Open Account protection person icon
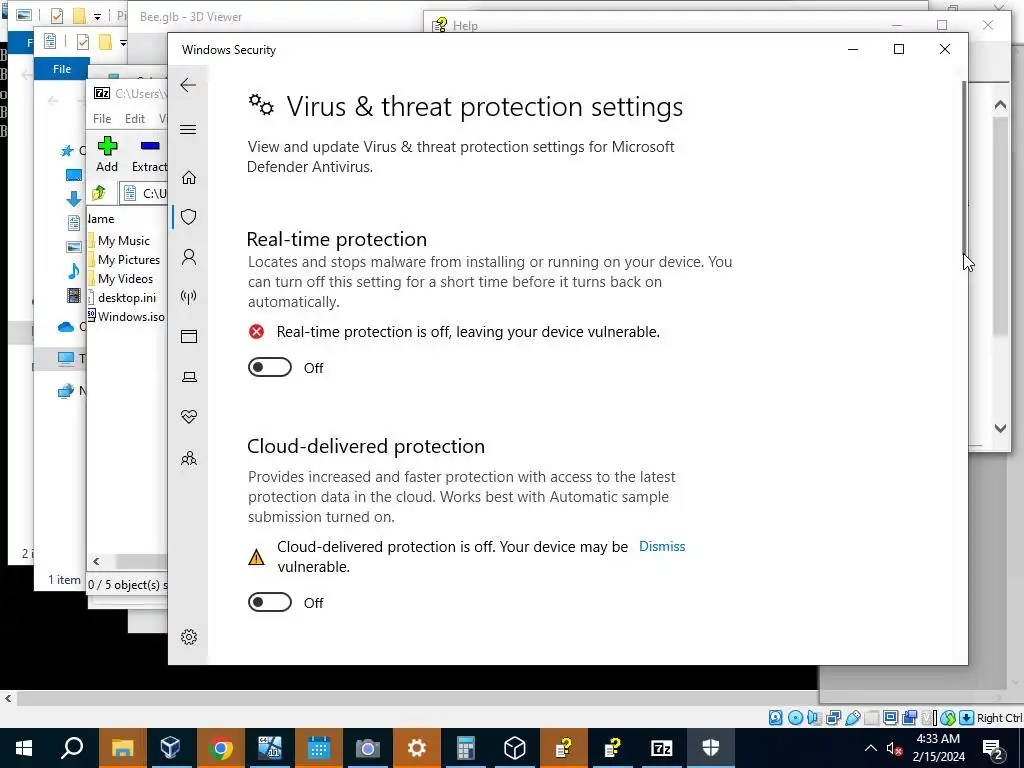This screenshot has height=768, width=1024. click(x=189, y=257)
